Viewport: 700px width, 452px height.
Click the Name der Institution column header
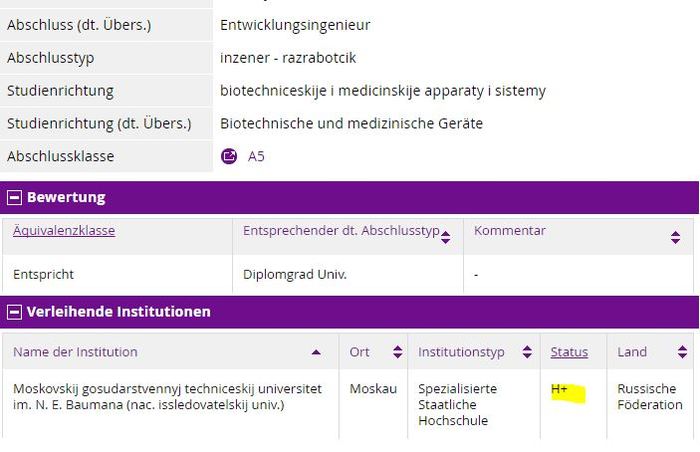pyautogui.click(x=75, y=352)
